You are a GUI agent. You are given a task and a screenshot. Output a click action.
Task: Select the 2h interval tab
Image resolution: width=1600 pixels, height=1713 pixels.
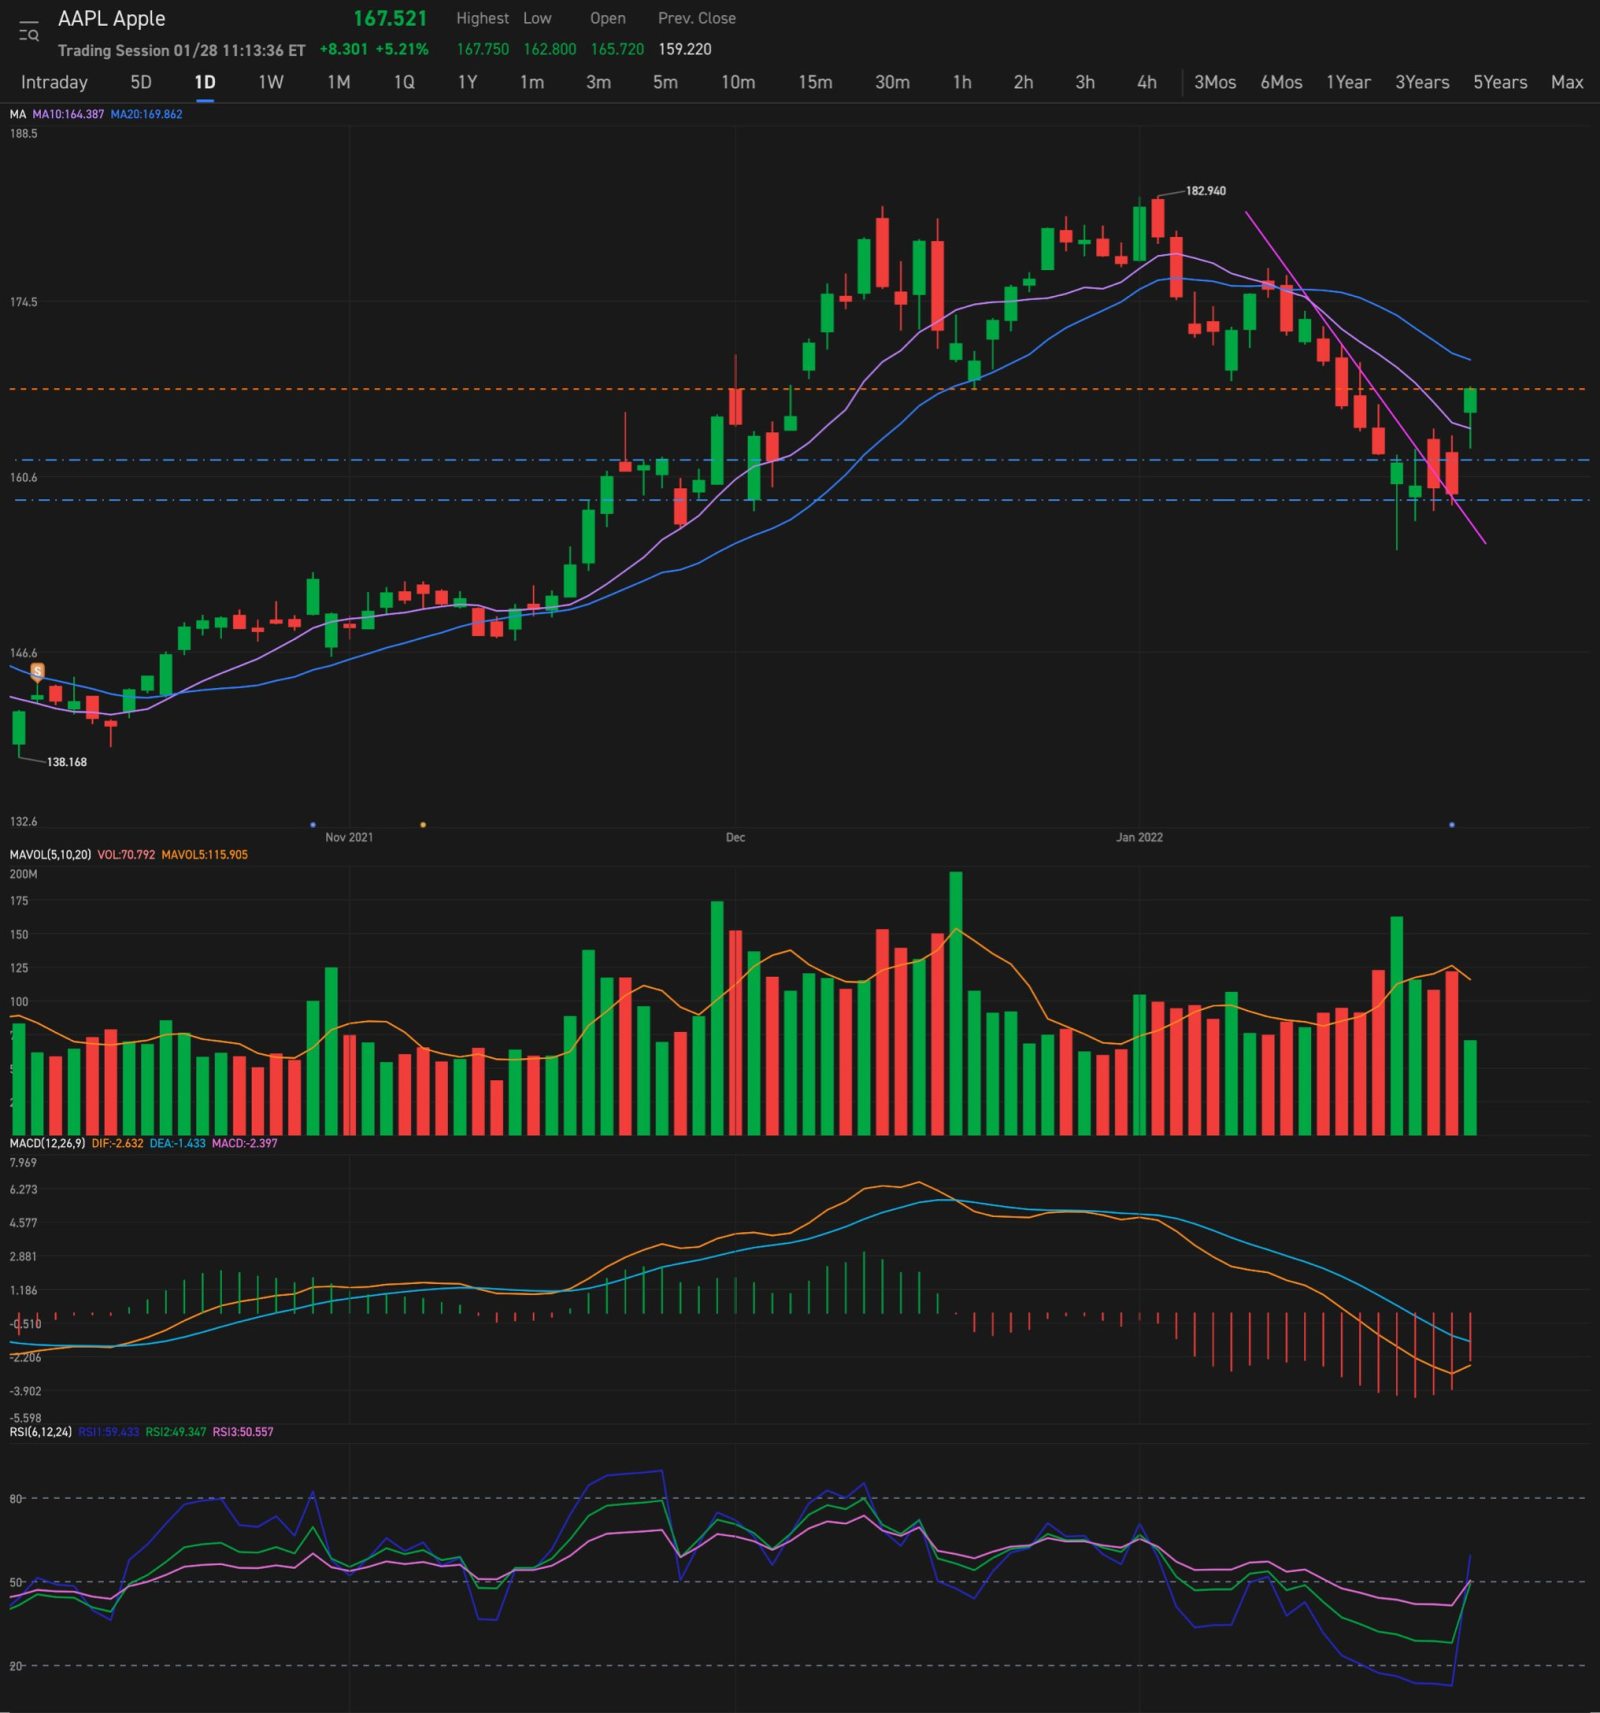pyautogui.click(x=1023, y=82)
